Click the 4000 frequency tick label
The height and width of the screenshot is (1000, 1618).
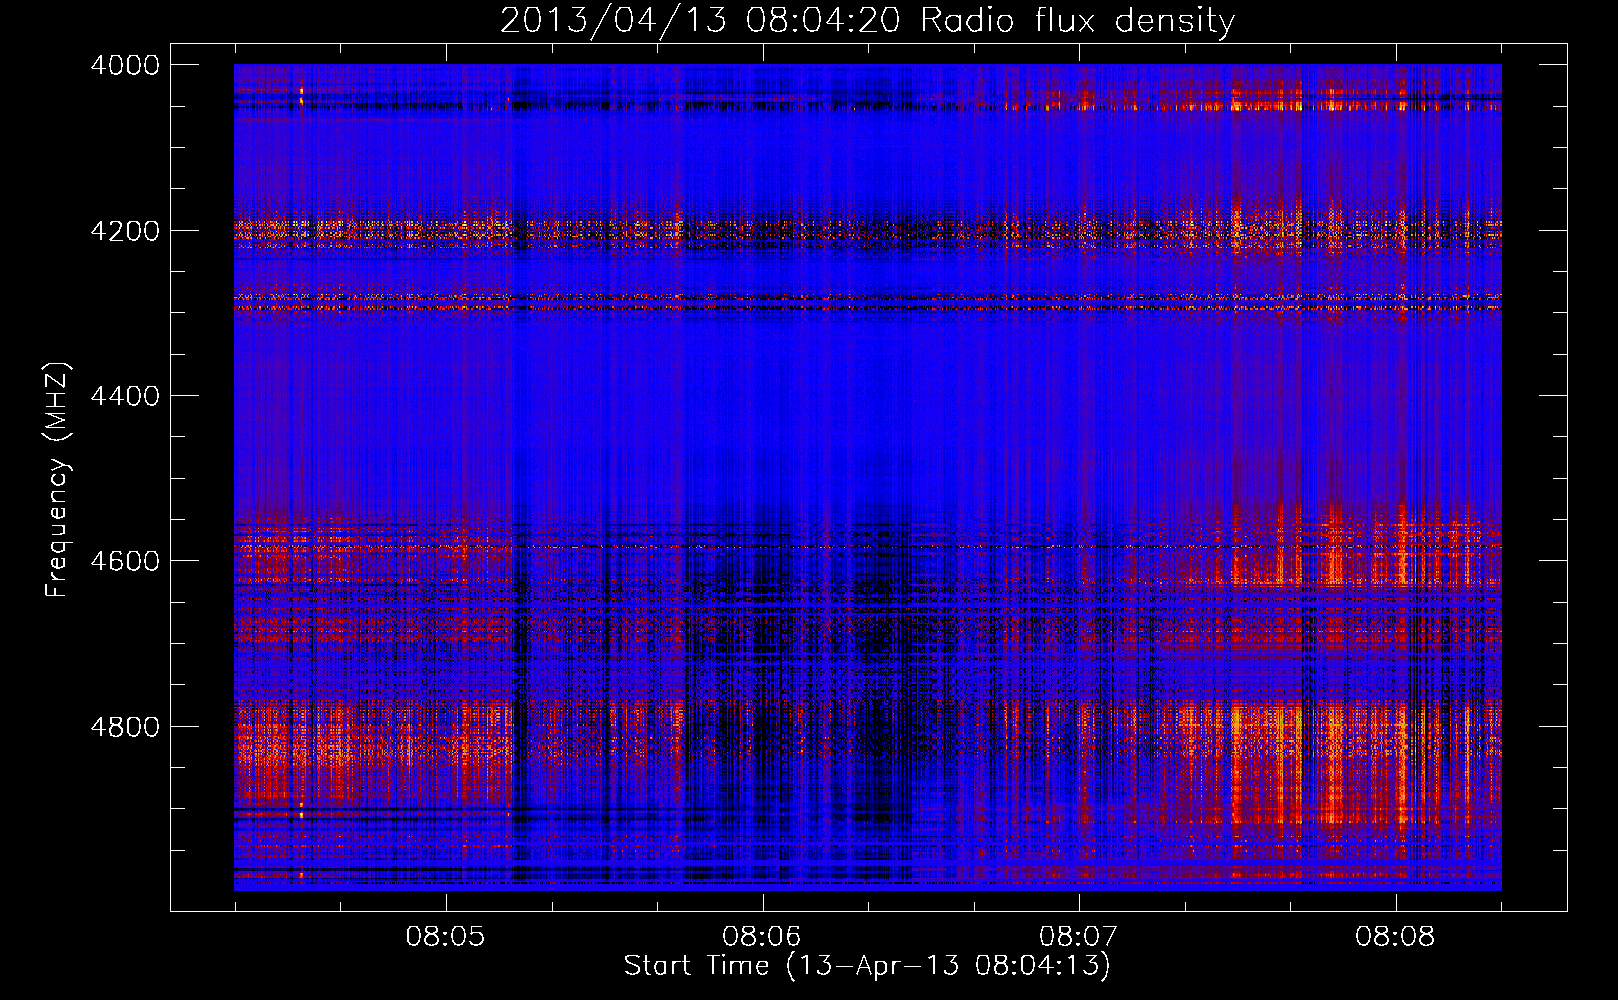point(125,65)
